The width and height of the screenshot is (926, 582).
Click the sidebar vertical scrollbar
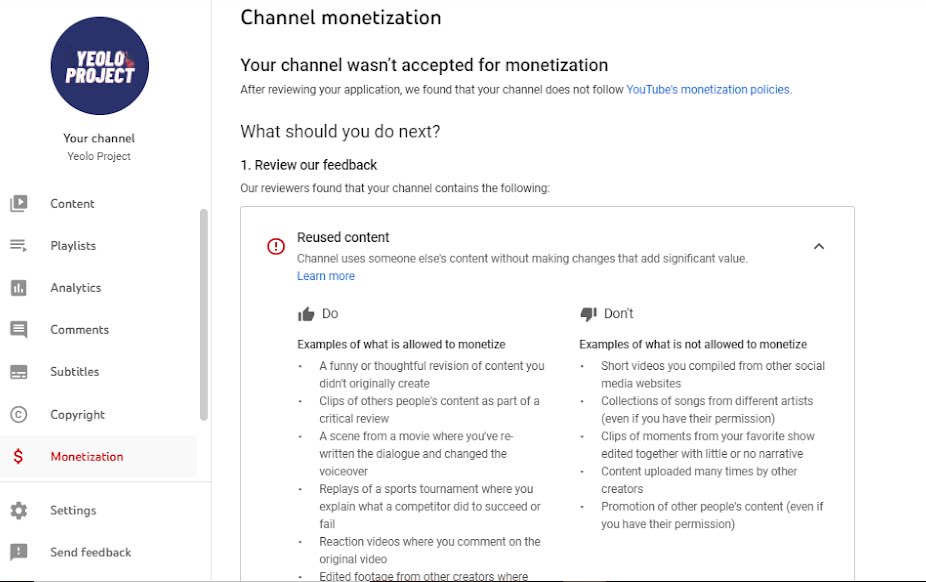(x=204, y=315)
